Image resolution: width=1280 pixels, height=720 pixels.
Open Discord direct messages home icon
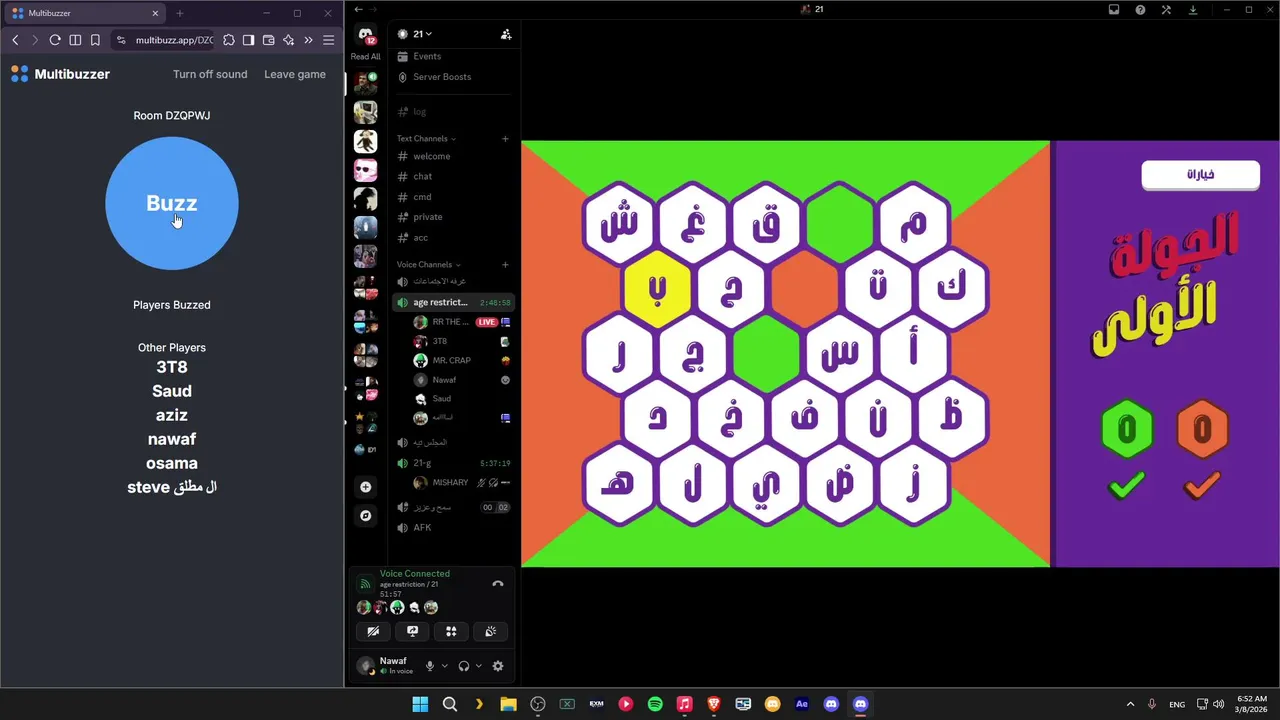tap(366, 36)
